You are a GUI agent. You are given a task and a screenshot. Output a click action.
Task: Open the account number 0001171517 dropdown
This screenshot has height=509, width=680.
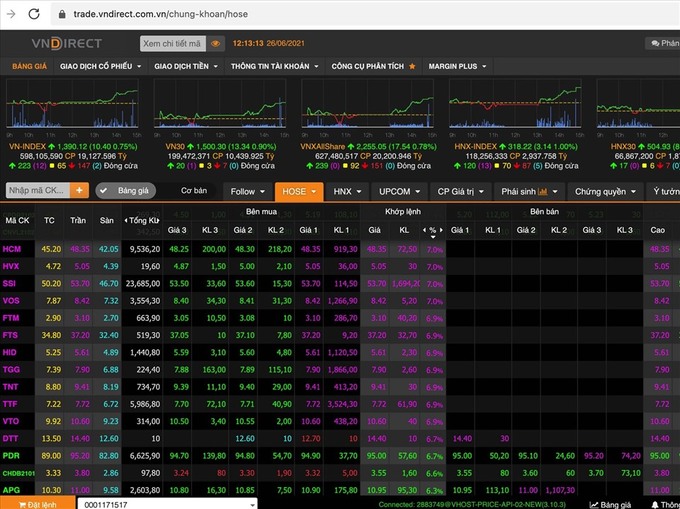[x=167, y=505]
